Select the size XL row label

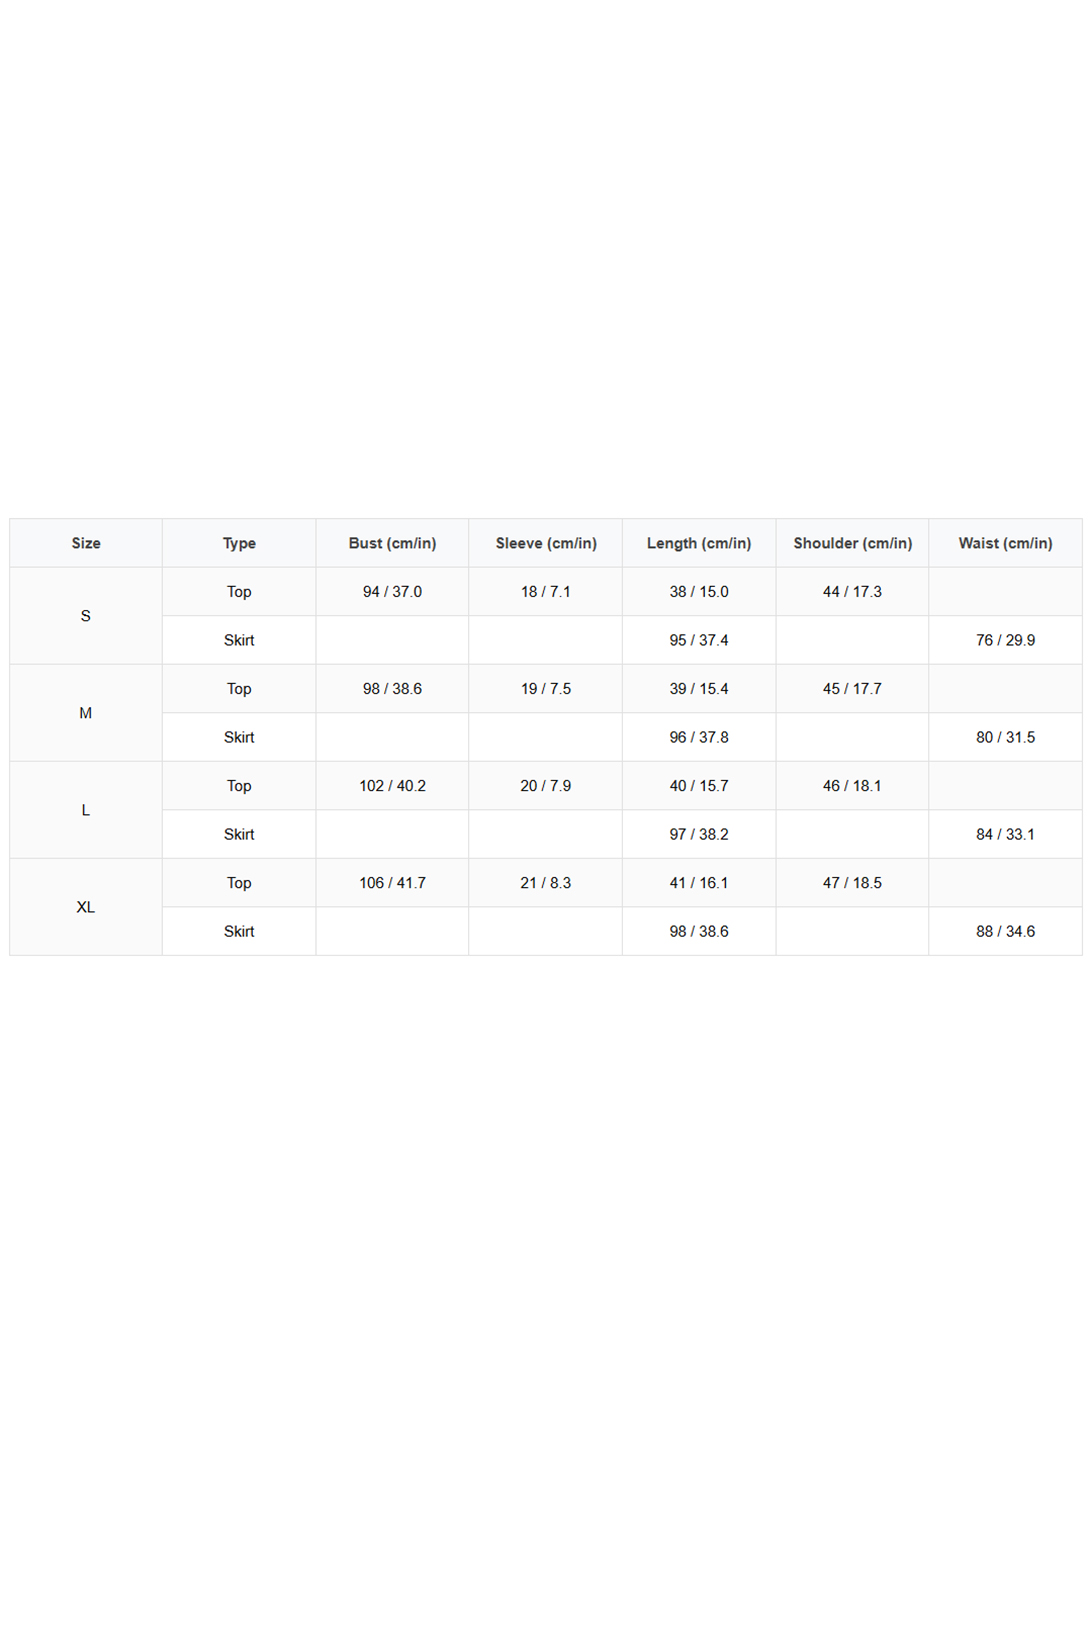(x=86, y=907)
